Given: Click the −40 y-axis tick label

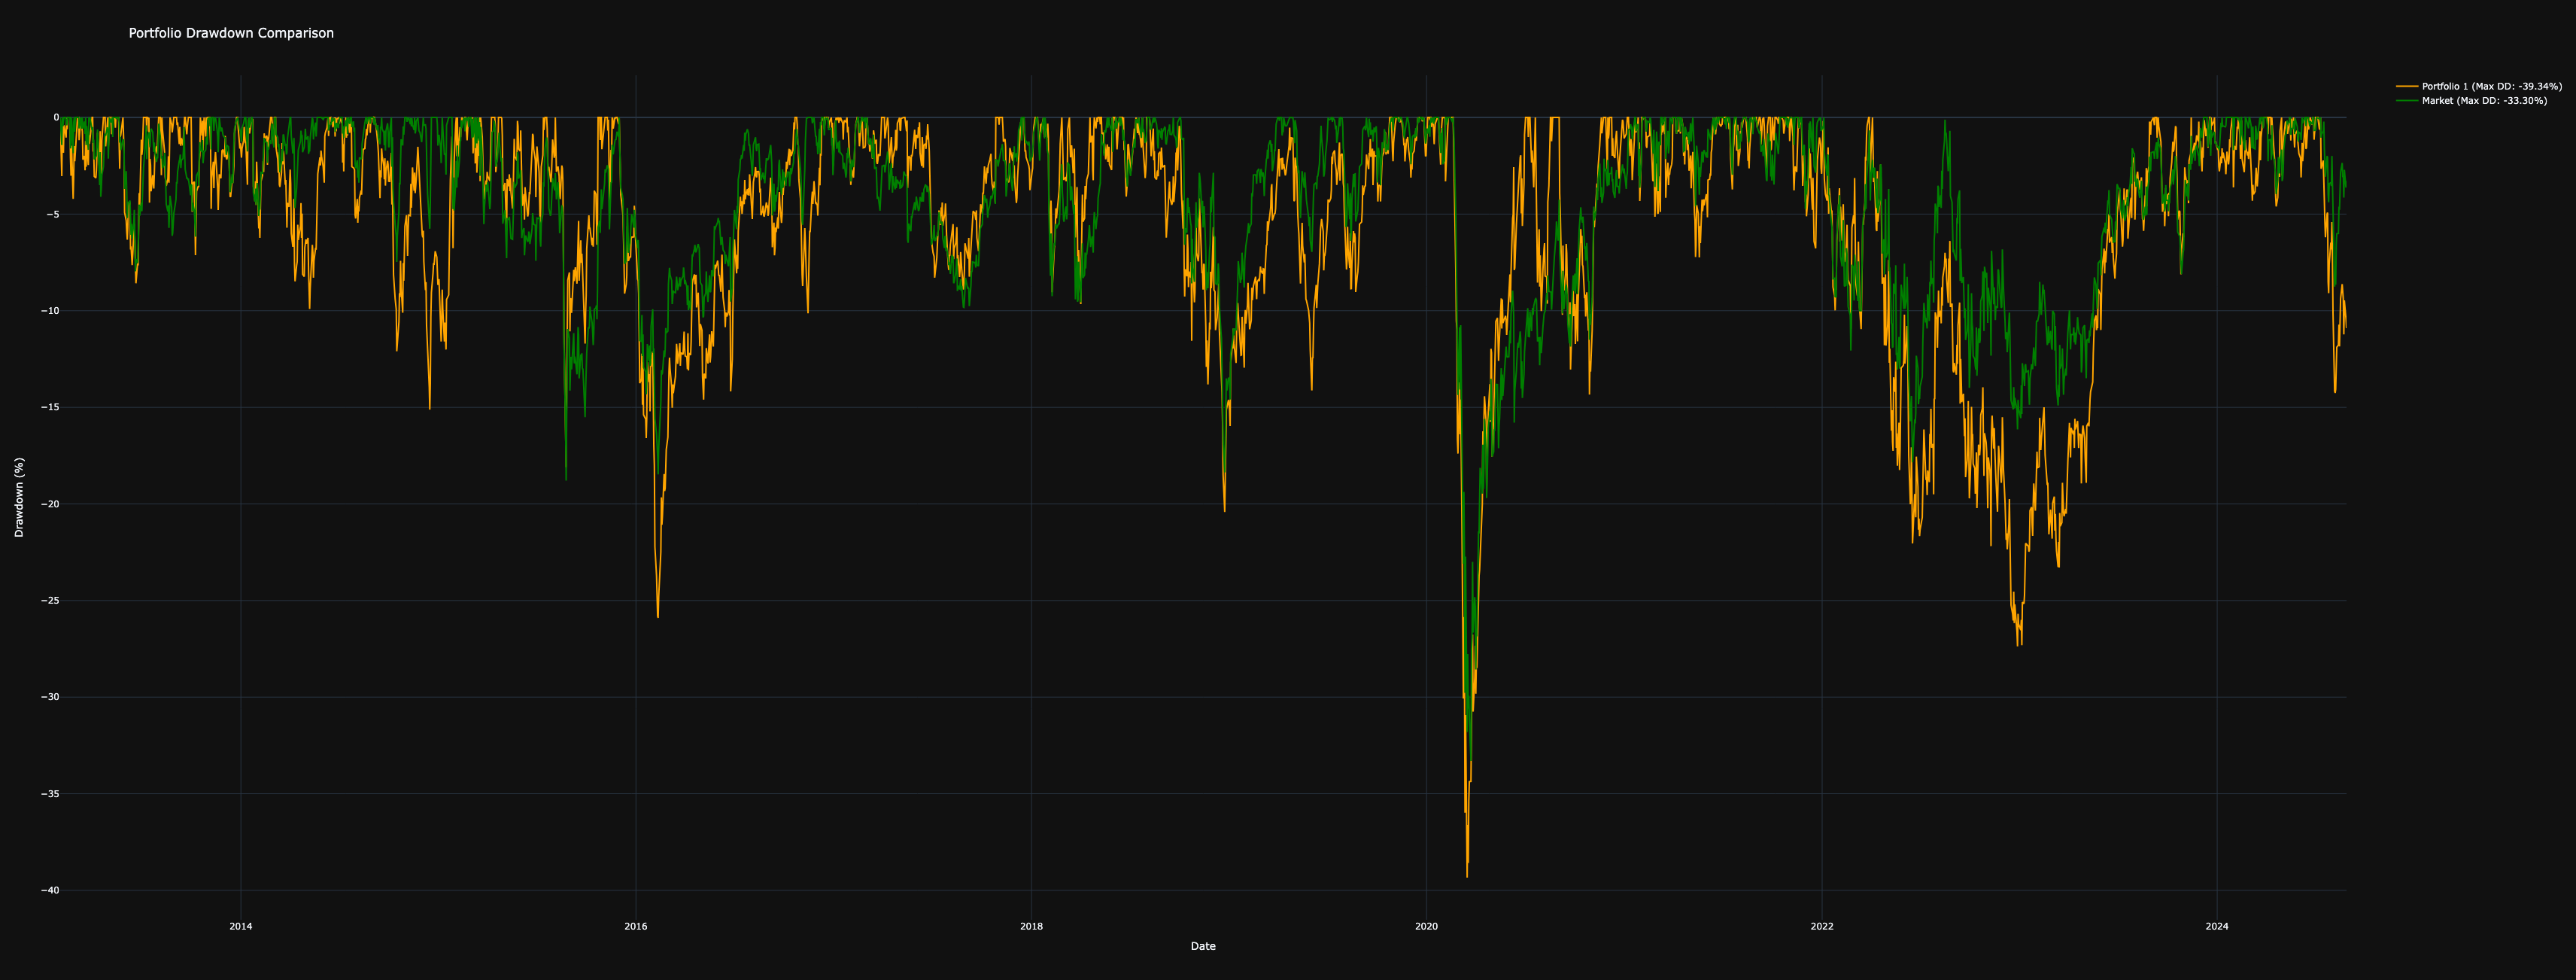Looking at the screenshot, I should pyautogui.click(x=48, y=890).
